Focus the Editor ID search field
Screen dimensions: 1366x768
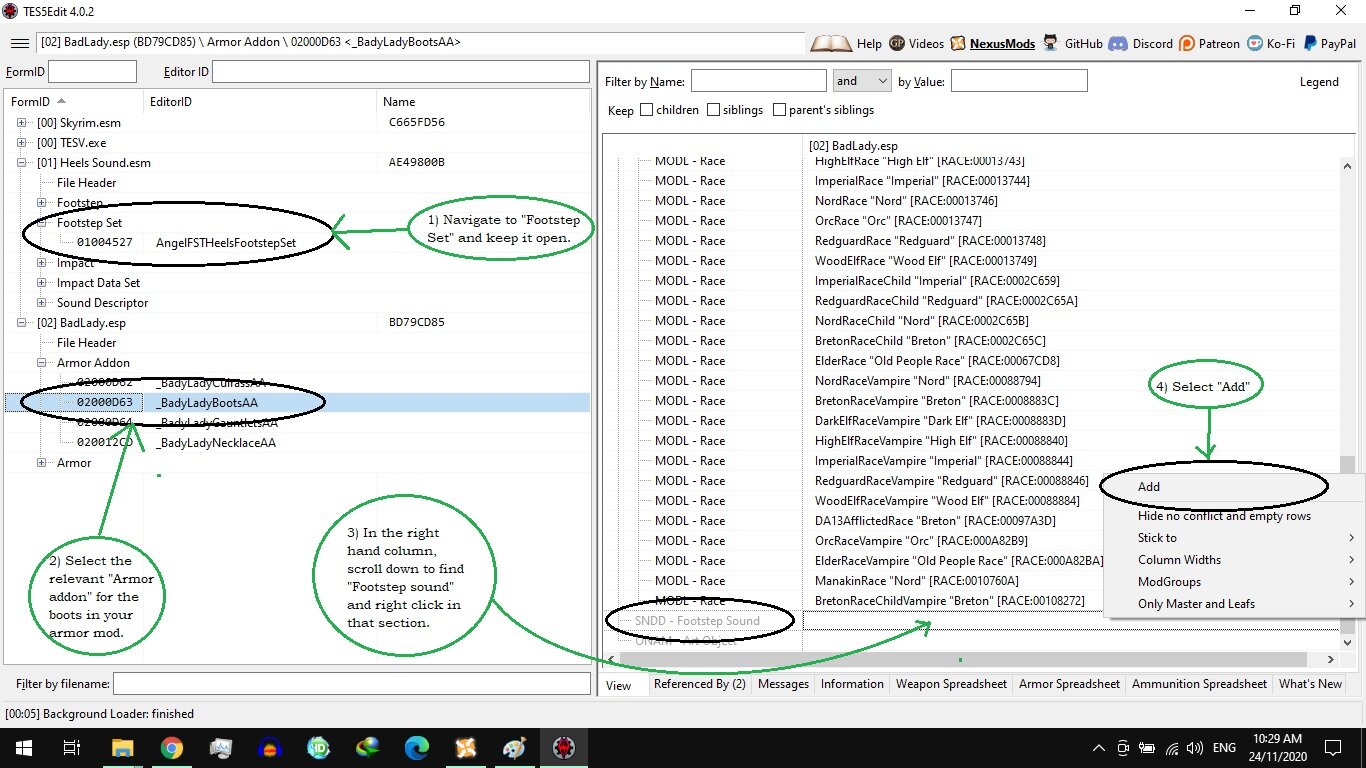[401, 72]
